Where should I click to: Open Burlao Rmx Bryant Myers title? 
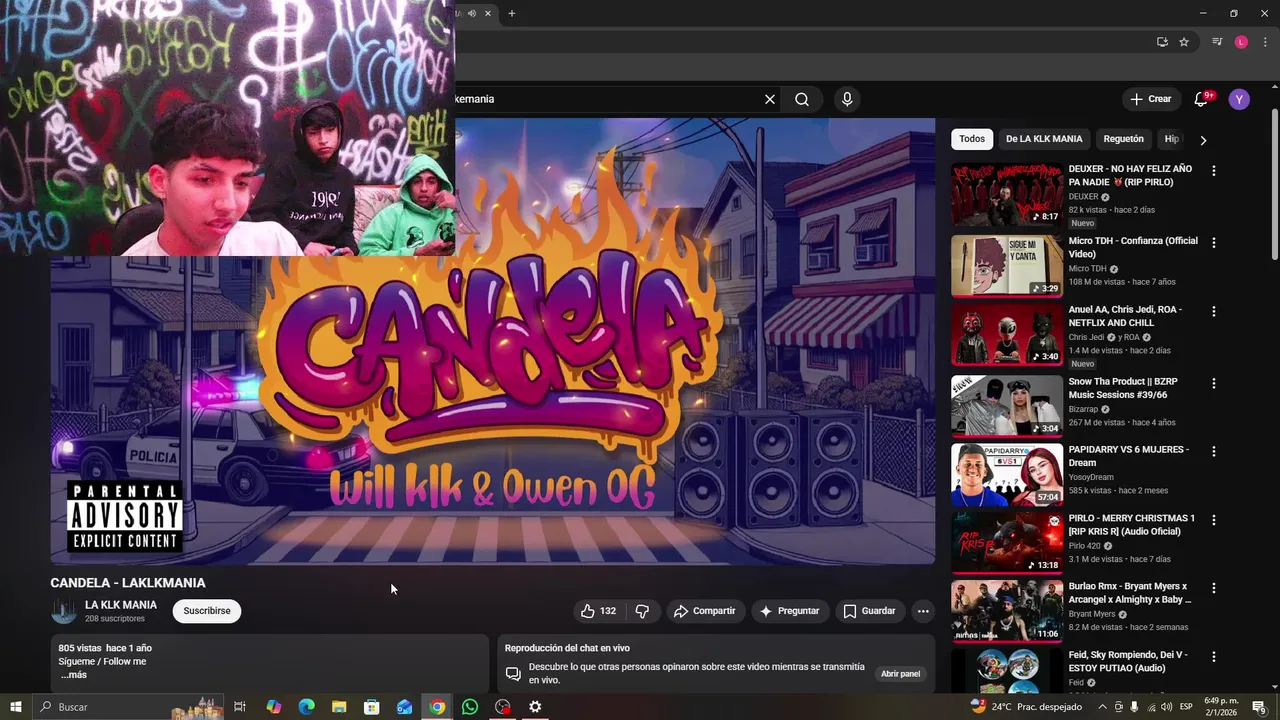(x=1130, y=593)
